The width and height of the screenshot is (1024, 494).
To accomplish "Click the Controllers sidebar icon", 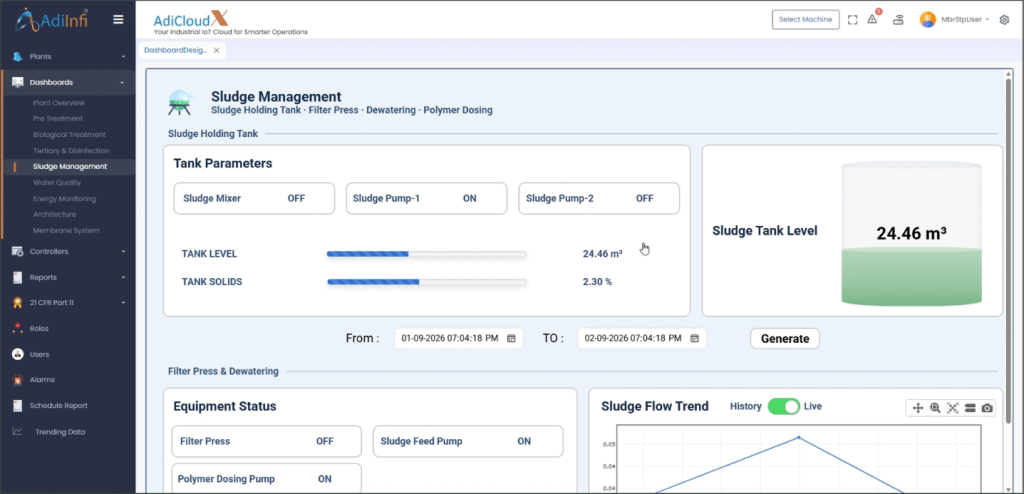I will [18, 252].
